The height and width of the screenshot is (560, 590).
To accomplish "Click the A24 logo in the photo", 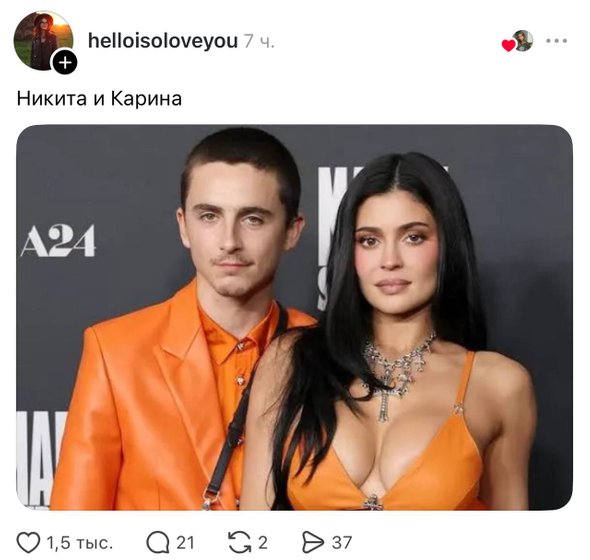I will (58, 241).
